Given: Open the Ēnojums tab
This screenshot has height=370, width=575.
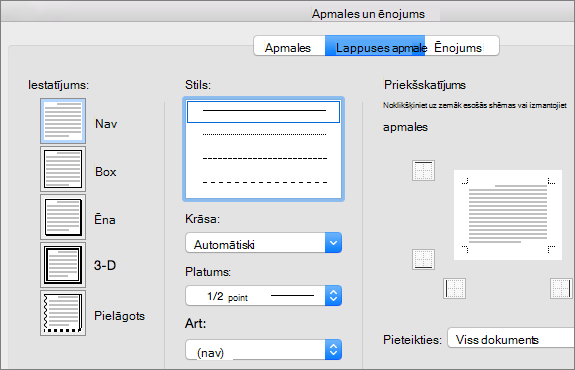Looking at the screenshot, I should 462,47.
